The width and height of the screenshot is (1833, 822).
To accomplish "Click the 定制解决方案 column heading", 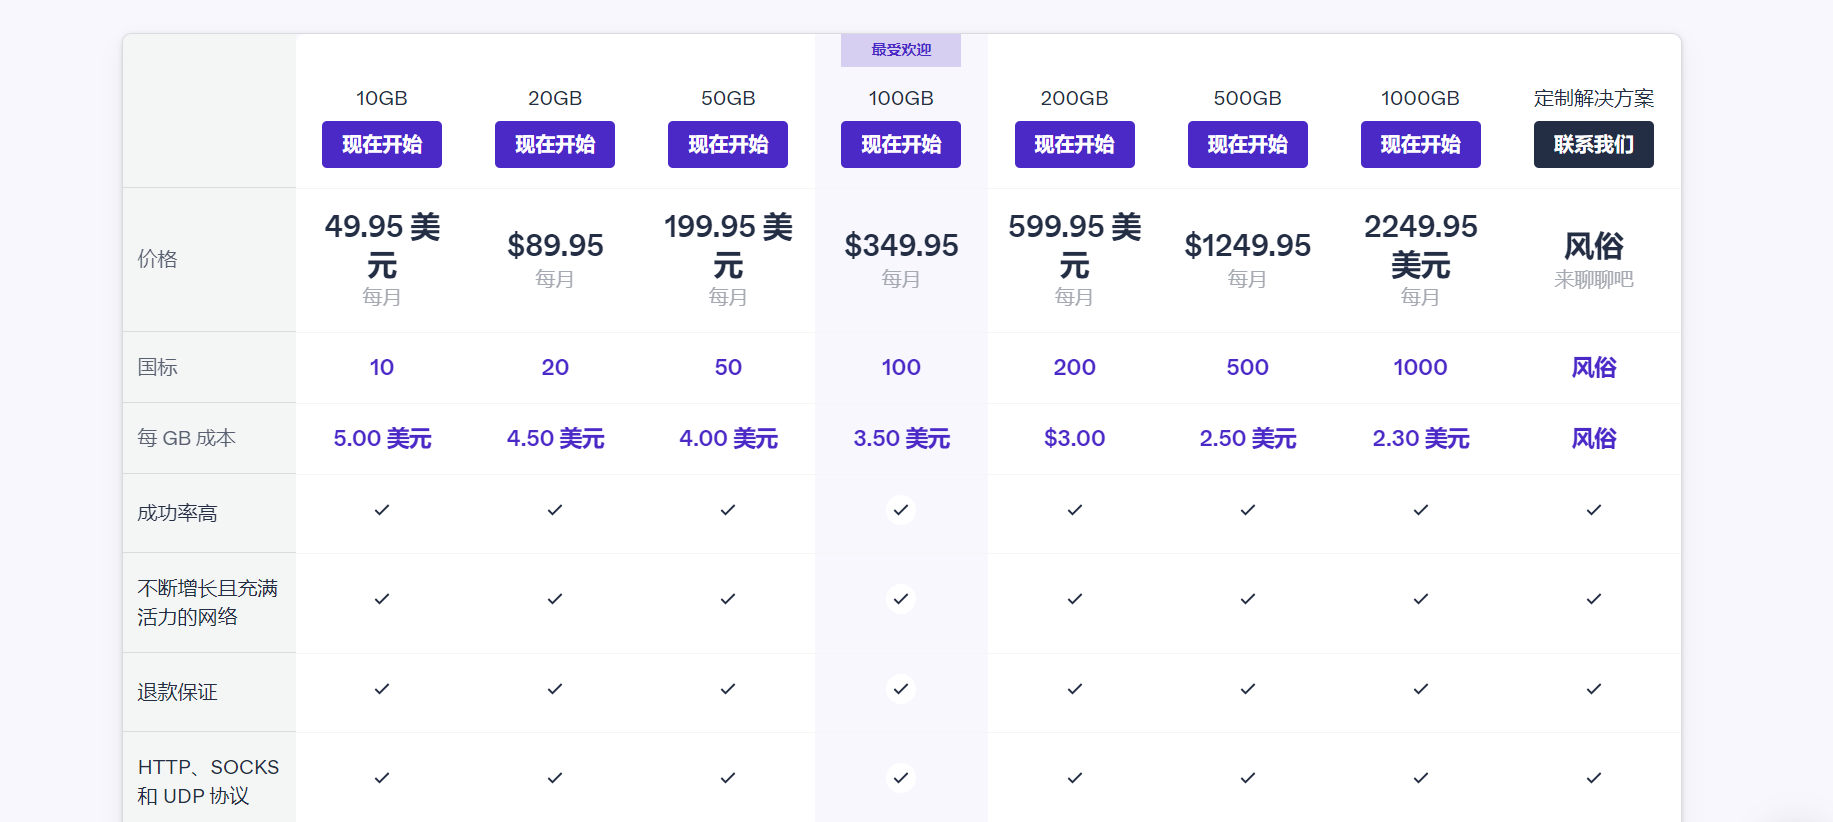I will [x=1593, y=98].
